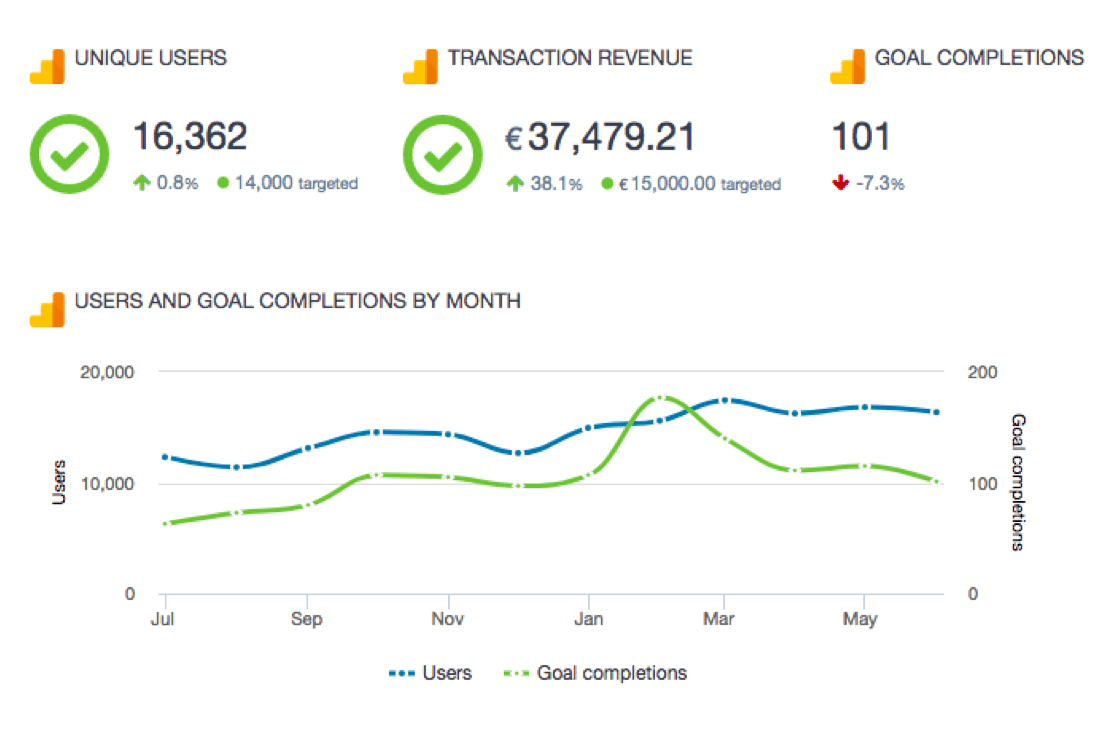Select the €37,479.21 revenue value
This screenshot has width=1112, height=736.
click(x=600, y=138)
